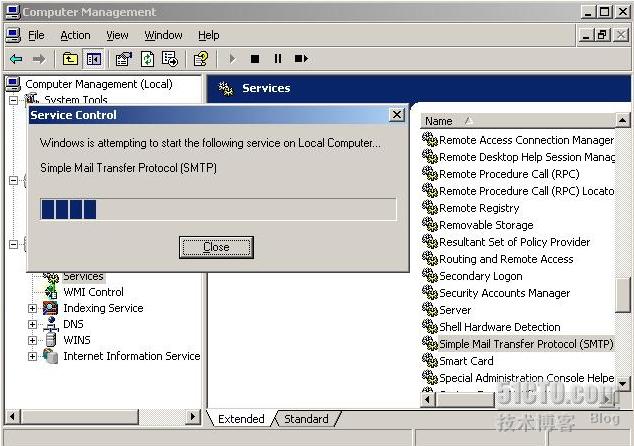The height and width of the screenshot is (446, 634).
Task: Dismiss Service Control dialog with X
Action: (x=397, y=115)
